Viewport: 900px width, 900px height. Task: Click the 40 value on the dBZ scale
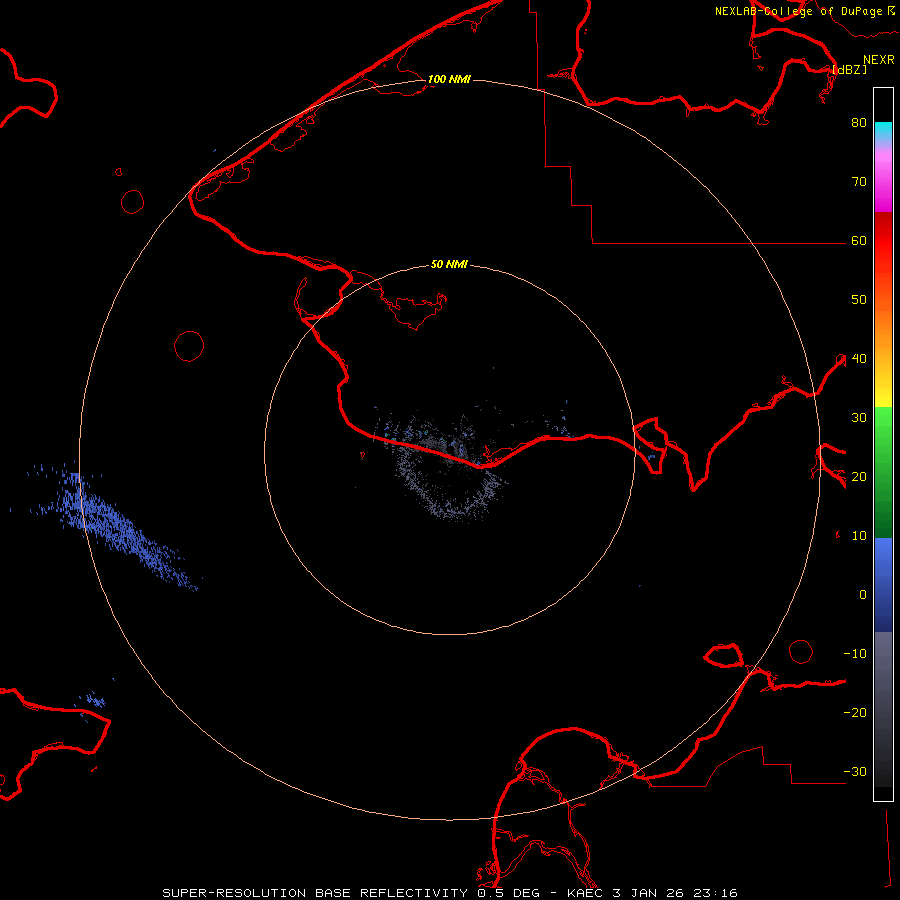(x=859, y=359)
